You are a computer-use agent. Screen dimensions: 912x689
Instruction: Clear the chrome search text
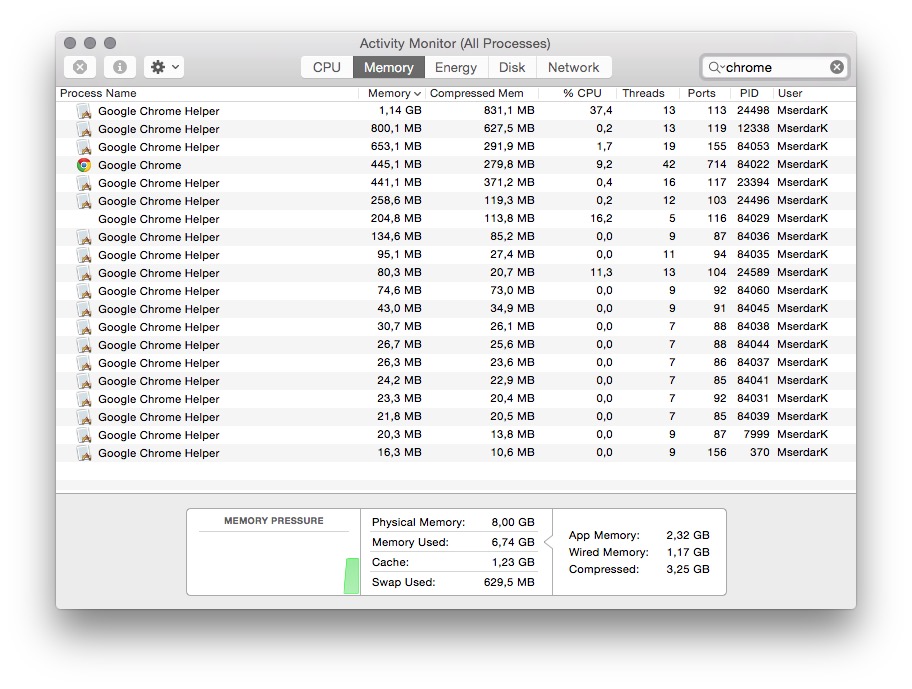[837, 67]
